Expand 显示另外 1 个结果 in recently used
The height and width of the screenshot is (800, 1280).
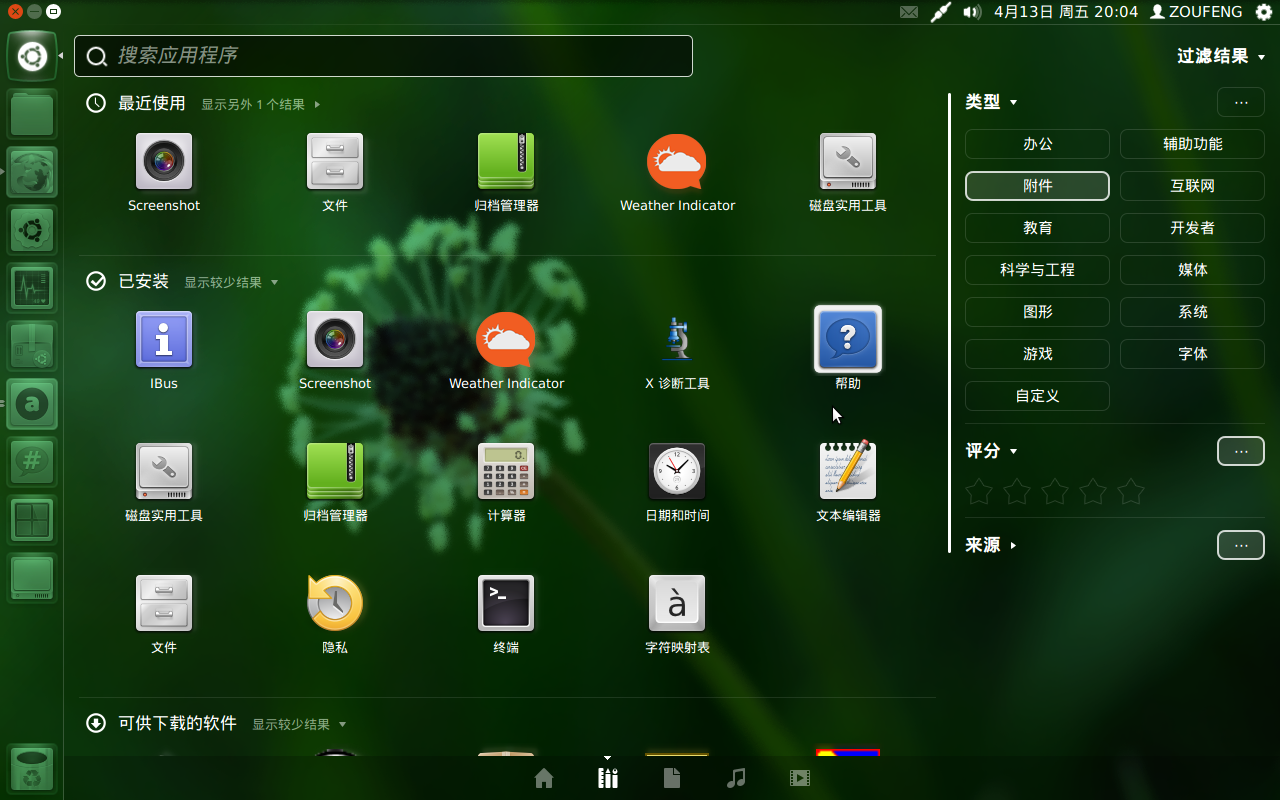pyautogui.click(x=260, y=104)
